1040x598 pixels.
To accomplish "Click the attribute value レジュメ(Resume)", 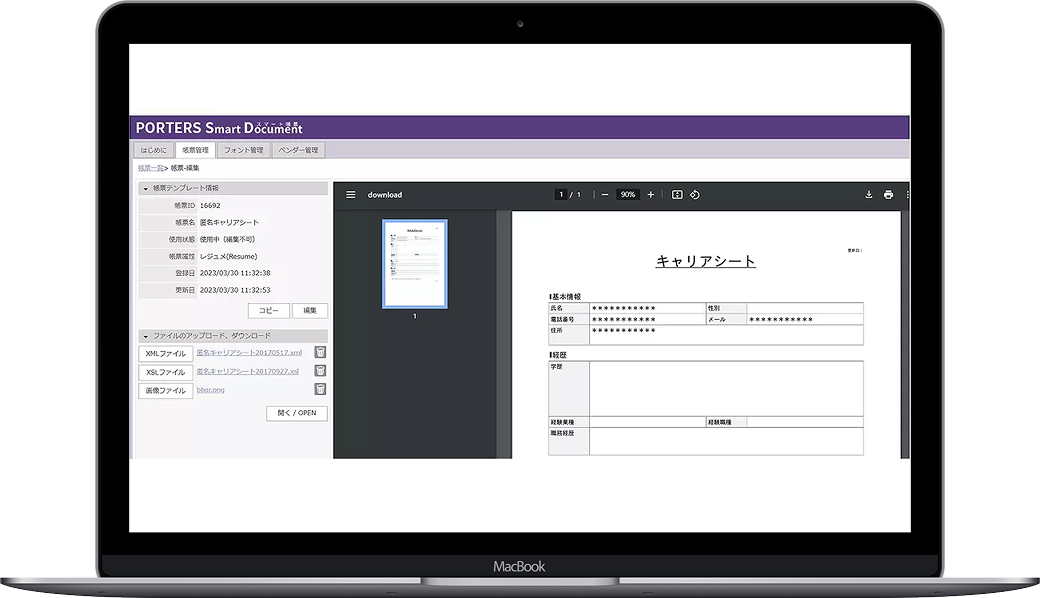I will pyautogui.click(x=229, y=257).
